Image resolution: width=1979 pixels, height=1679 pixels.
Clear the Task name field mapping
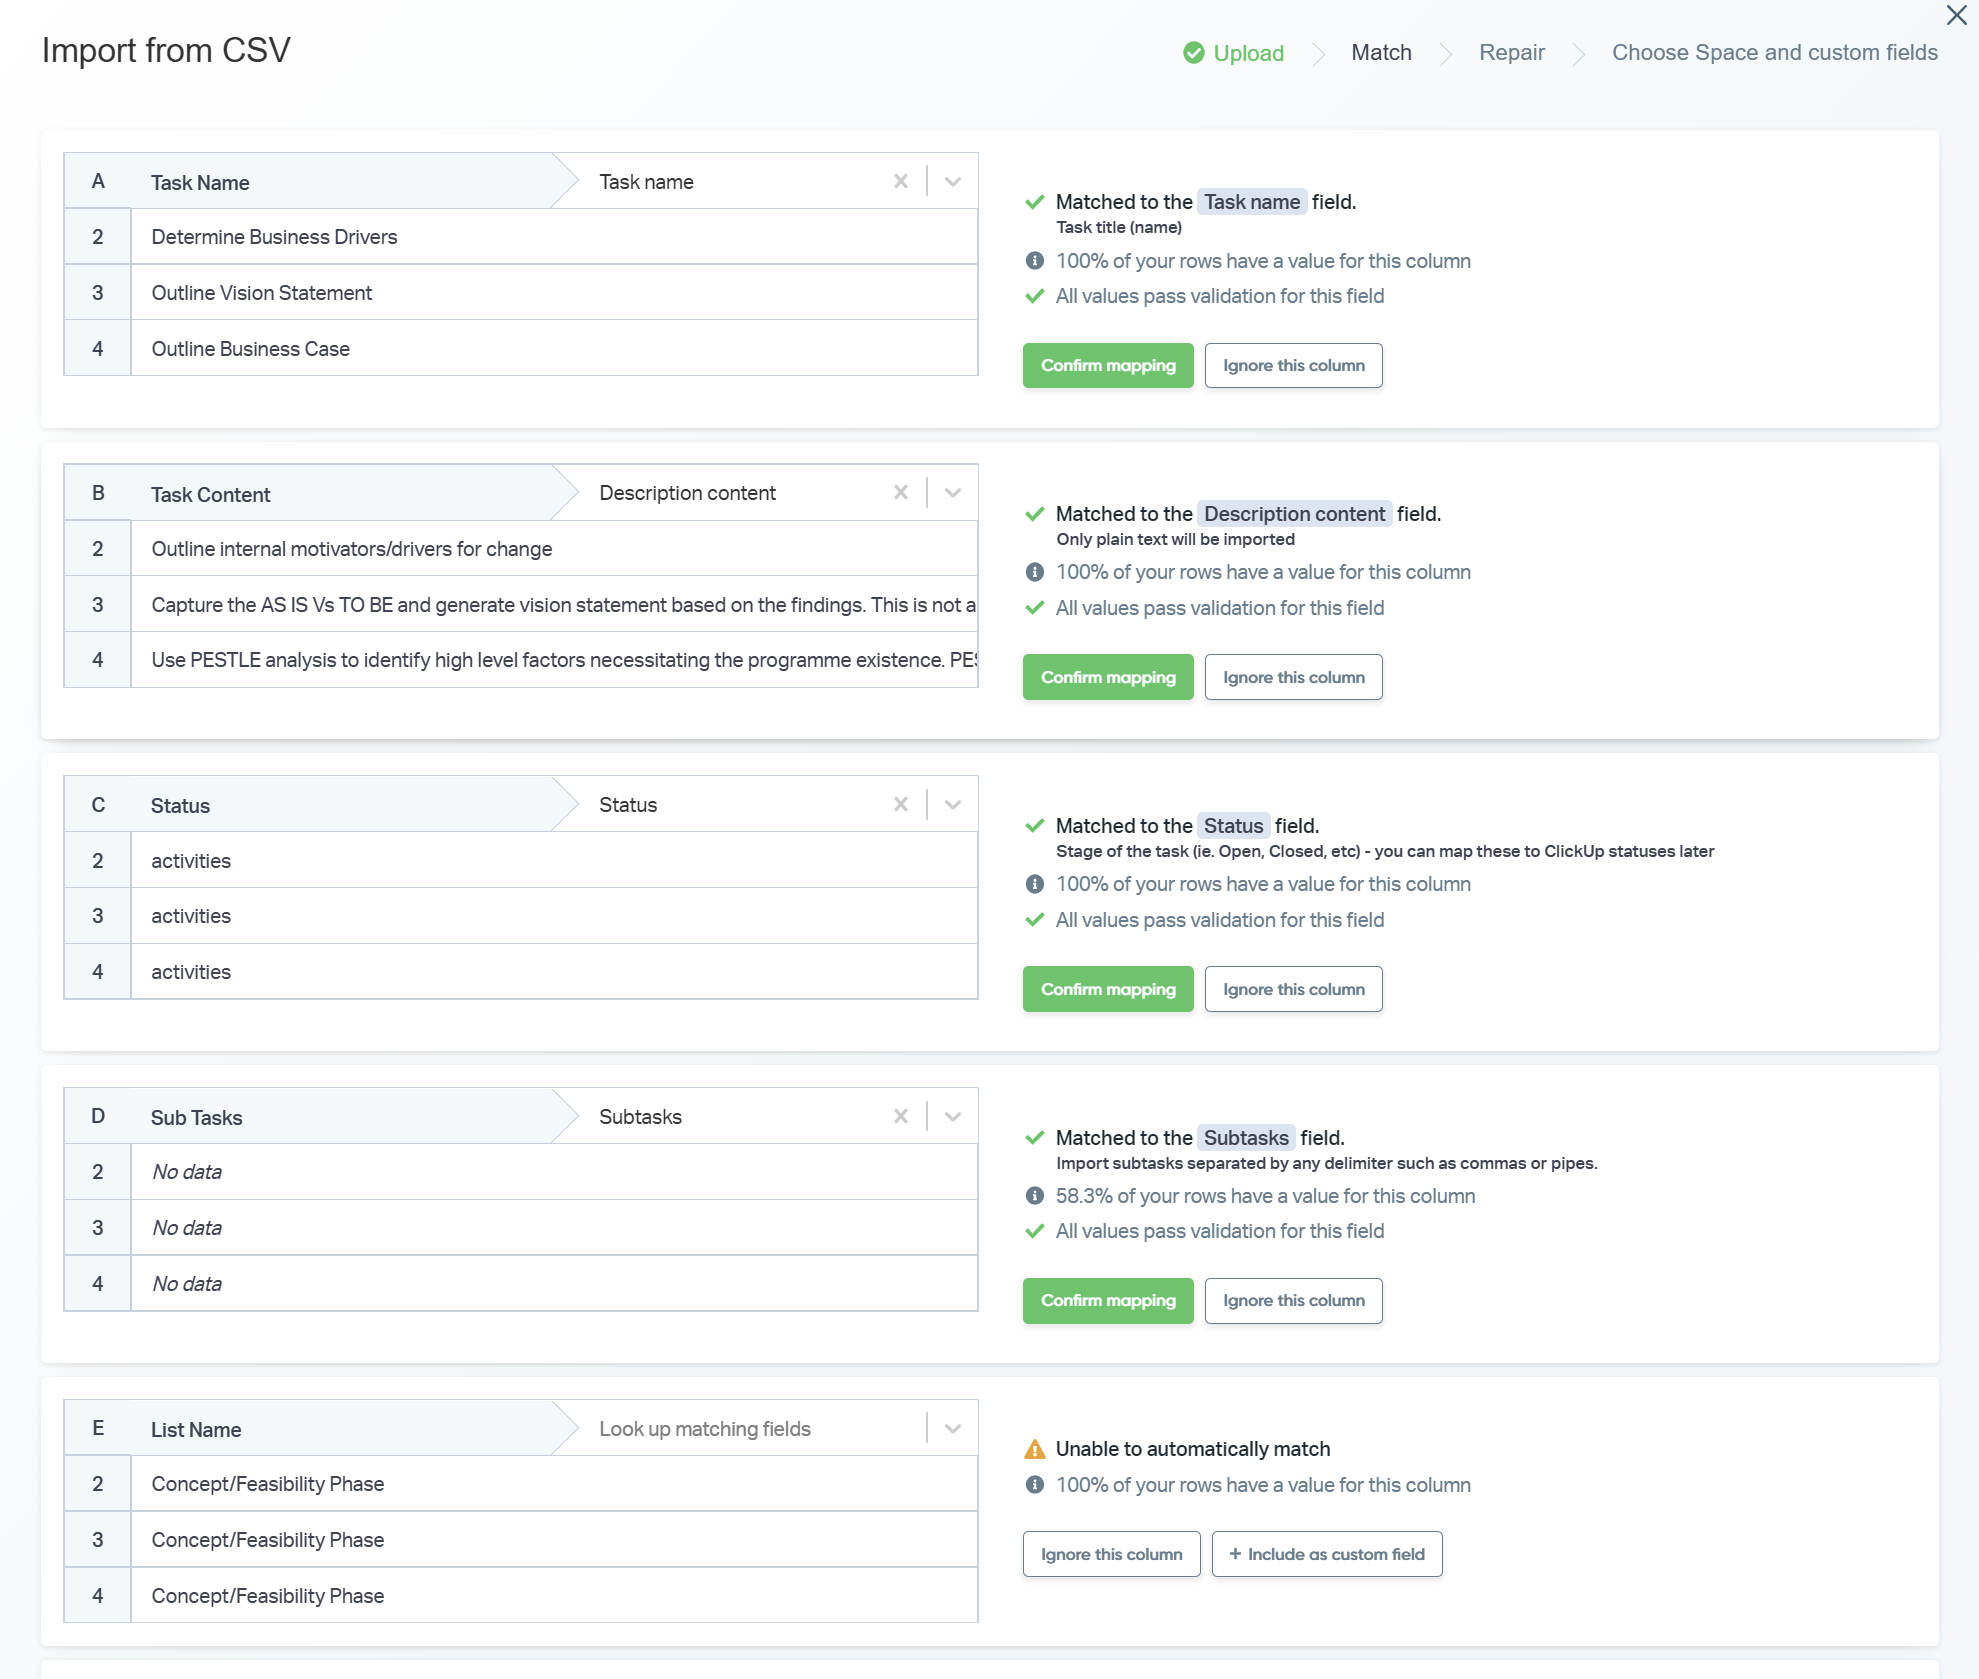pyautogui.click(x=901, y=181)
